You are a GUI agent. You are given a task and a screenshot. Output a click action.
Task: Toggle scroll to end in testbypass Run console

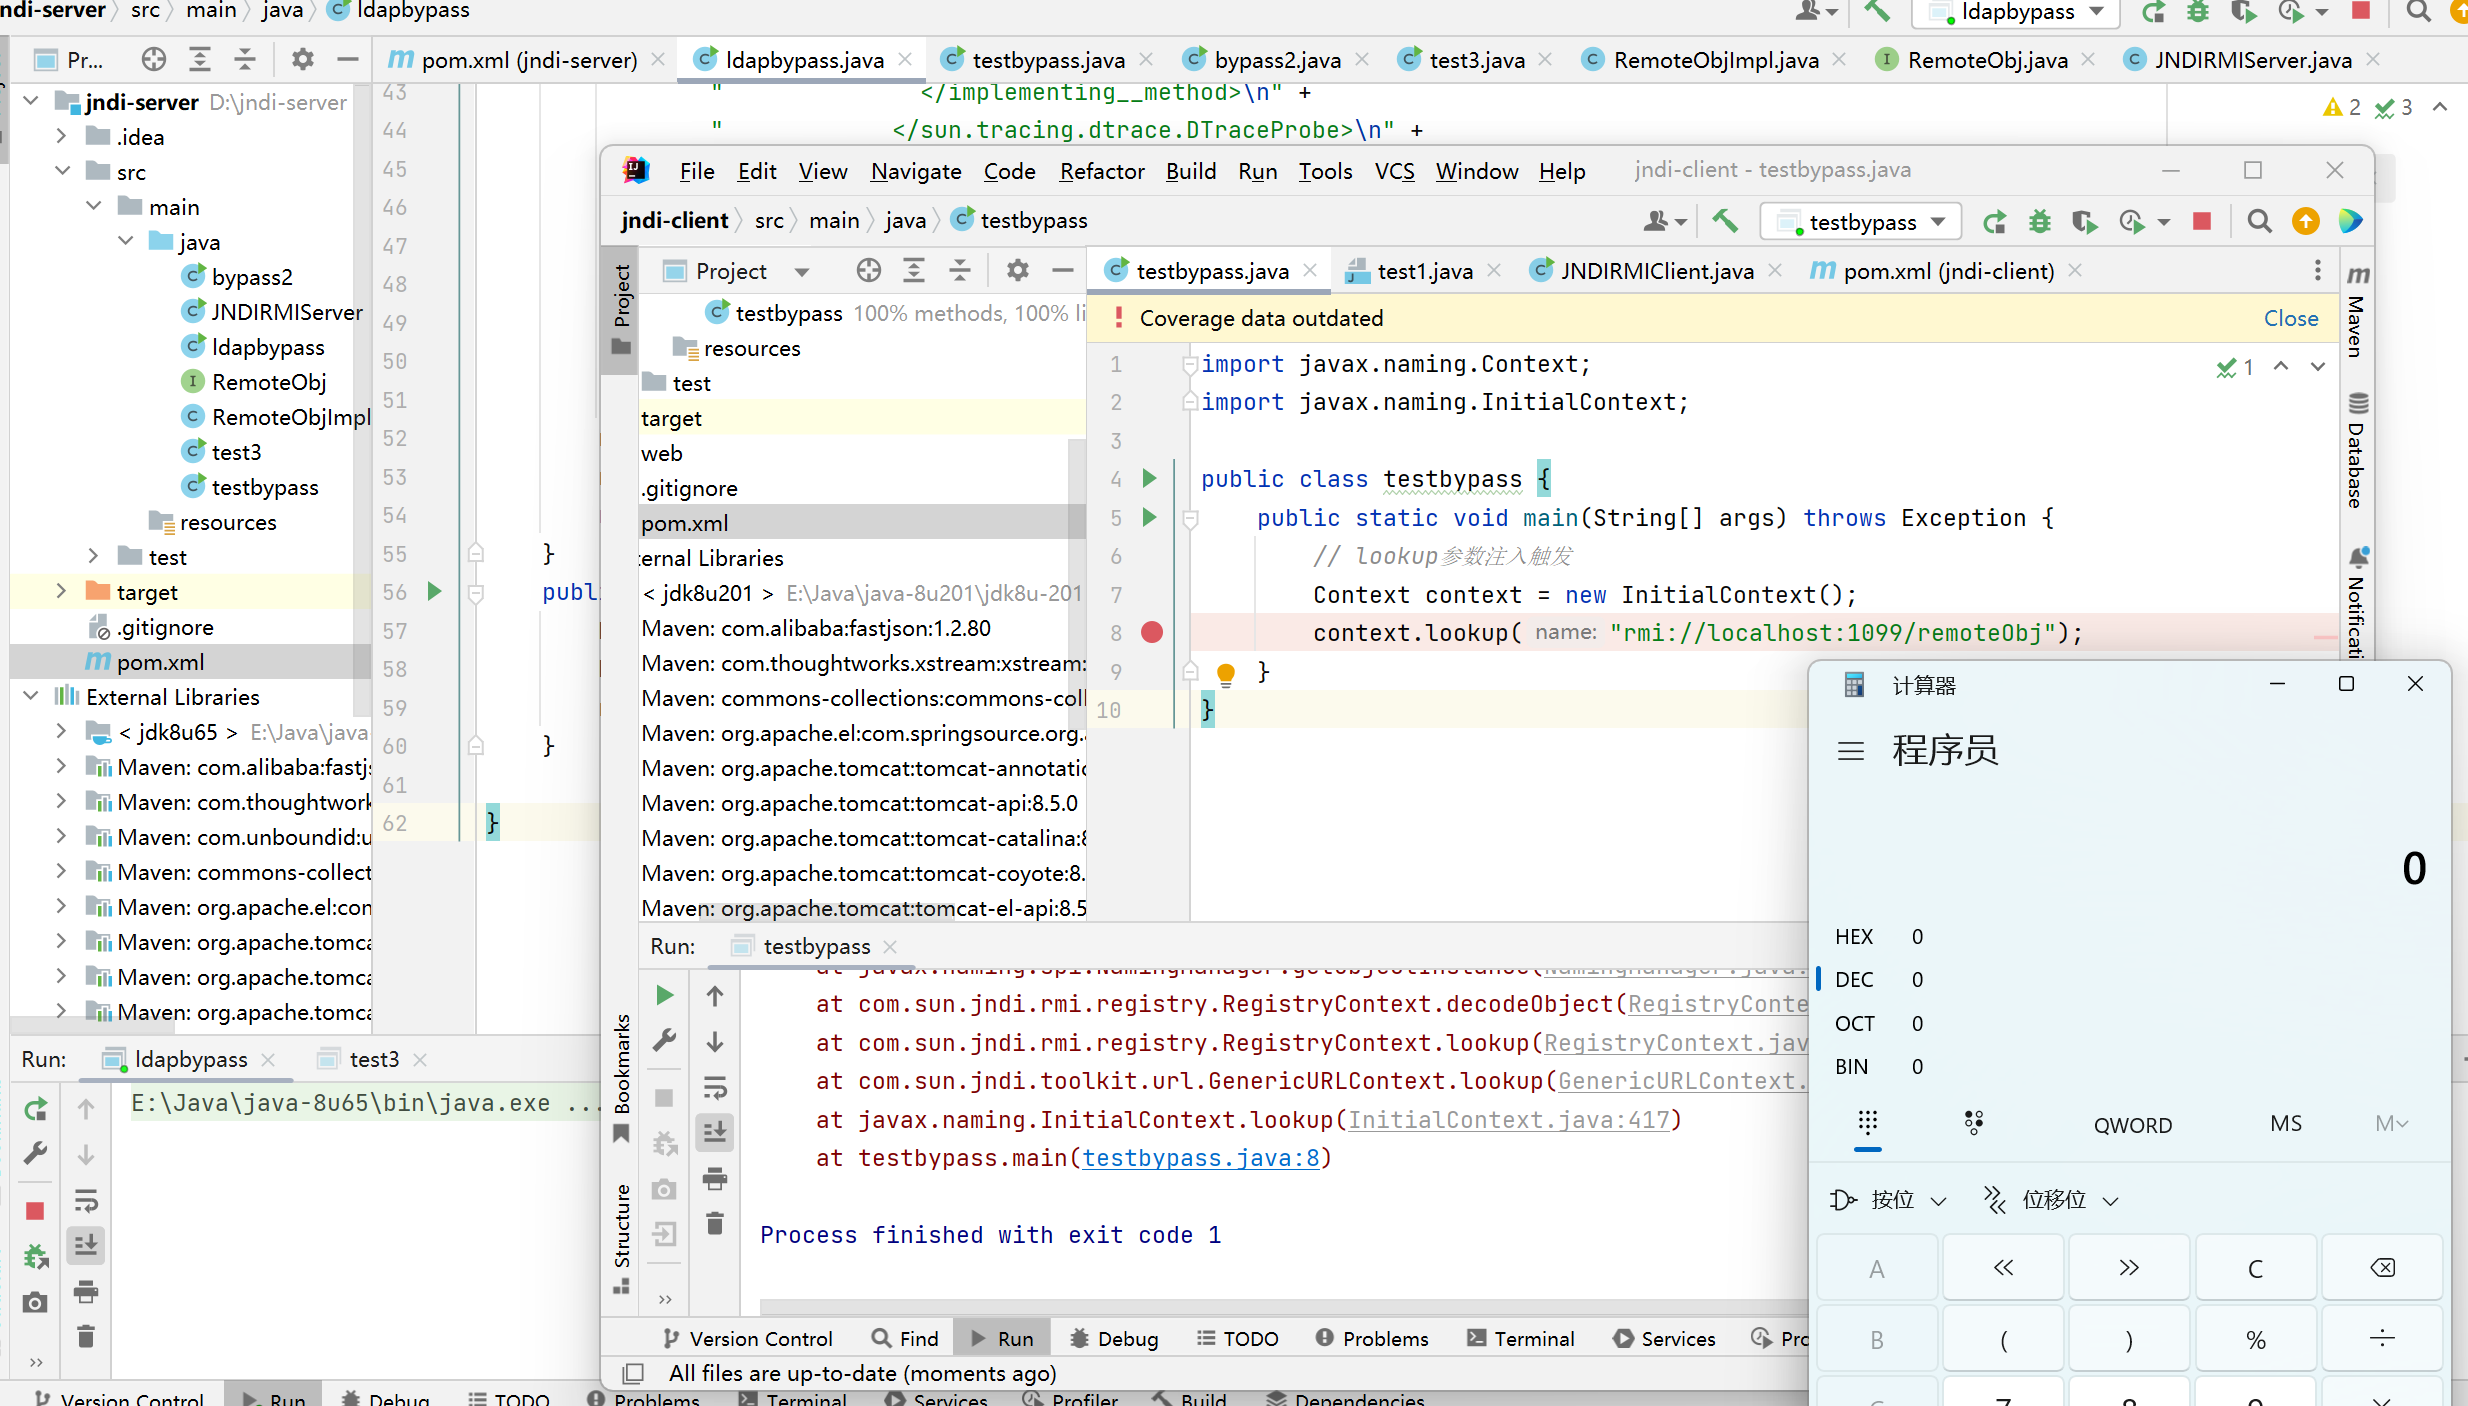715,1133
